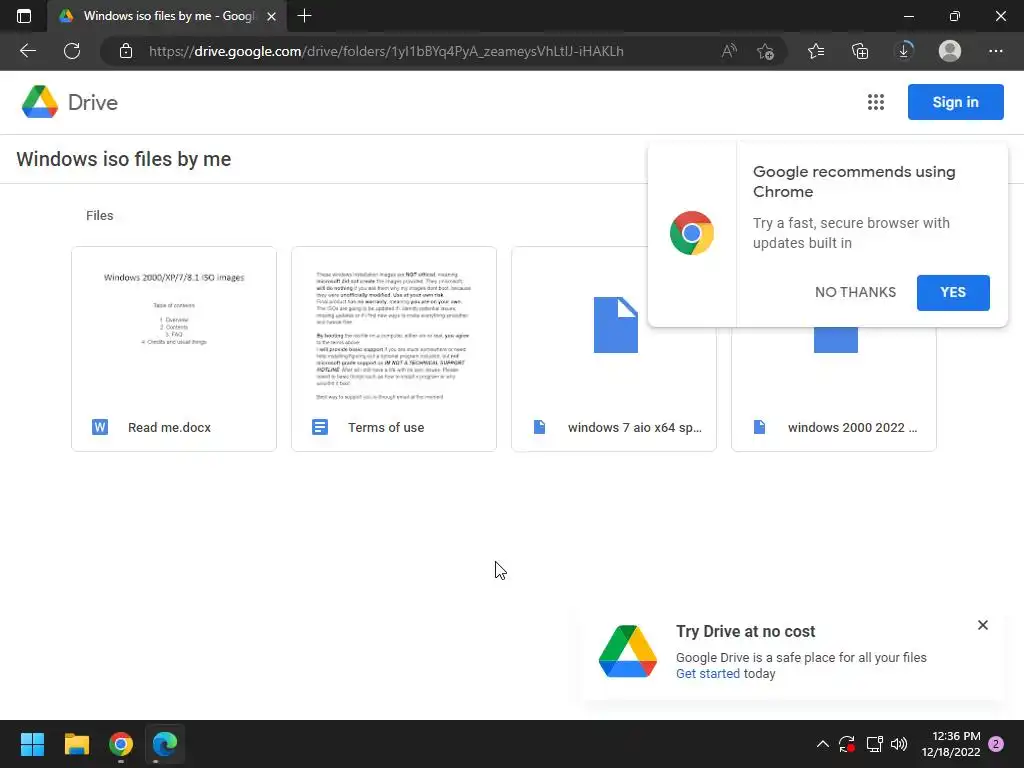The height and width of the screenshot is (768, 1024).
Task: Click the Windows iso files by me folder title
Action: [x=123, y=159]
